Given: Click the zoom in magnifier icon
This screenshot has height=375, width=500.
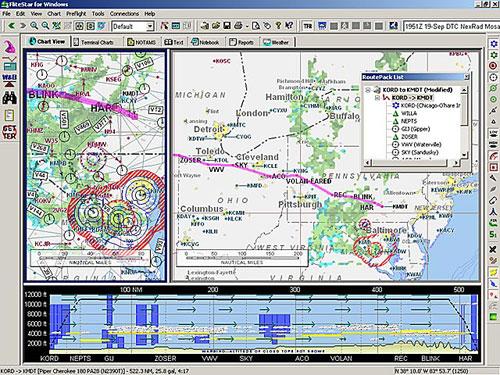Looking at the screenshot, I should 34,26.
